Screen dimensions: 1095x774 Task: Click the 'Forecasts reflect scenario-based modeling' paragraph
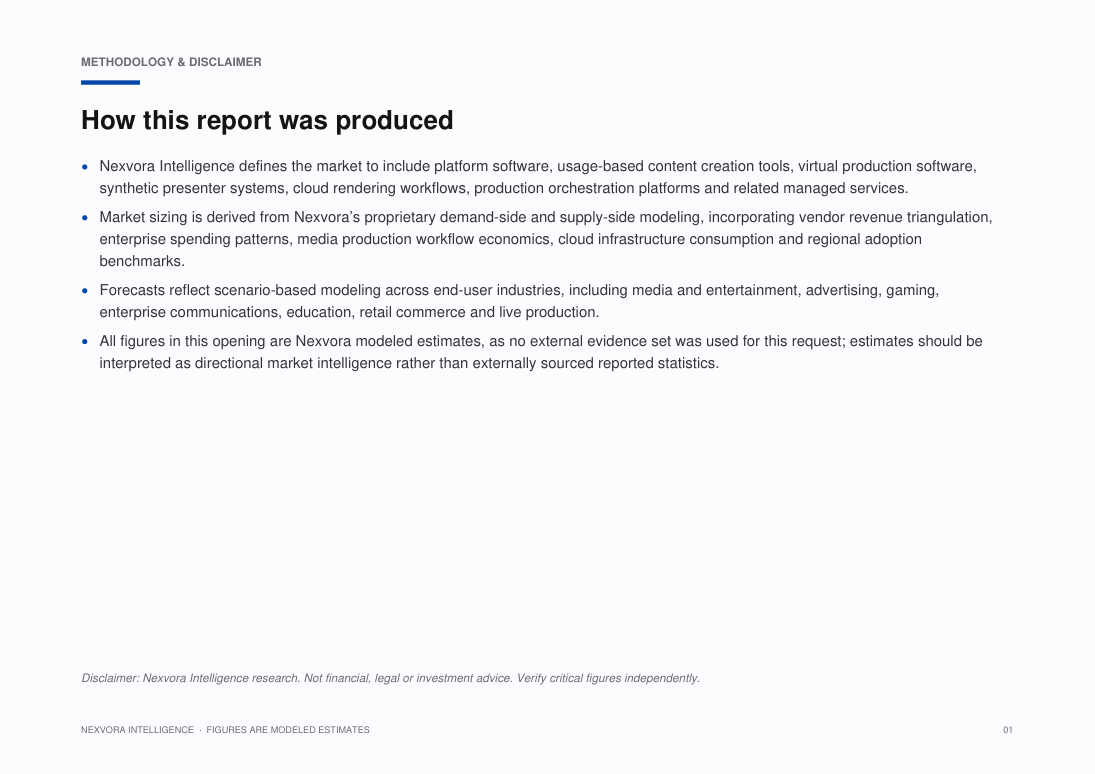click(519, 301)
